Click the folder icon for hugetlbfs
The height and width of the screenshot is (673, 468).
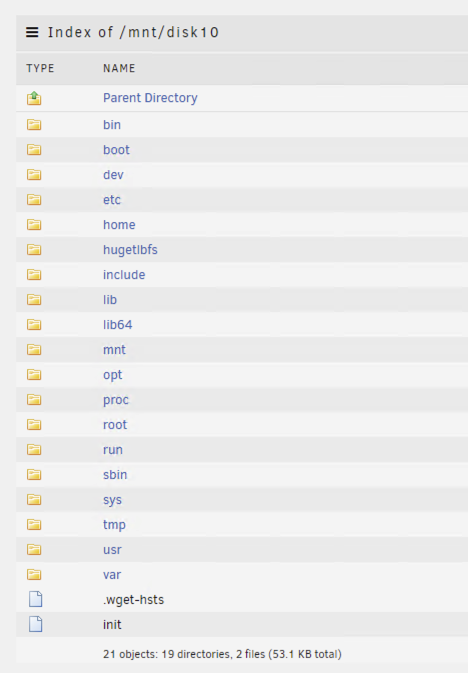click(34, 249)
